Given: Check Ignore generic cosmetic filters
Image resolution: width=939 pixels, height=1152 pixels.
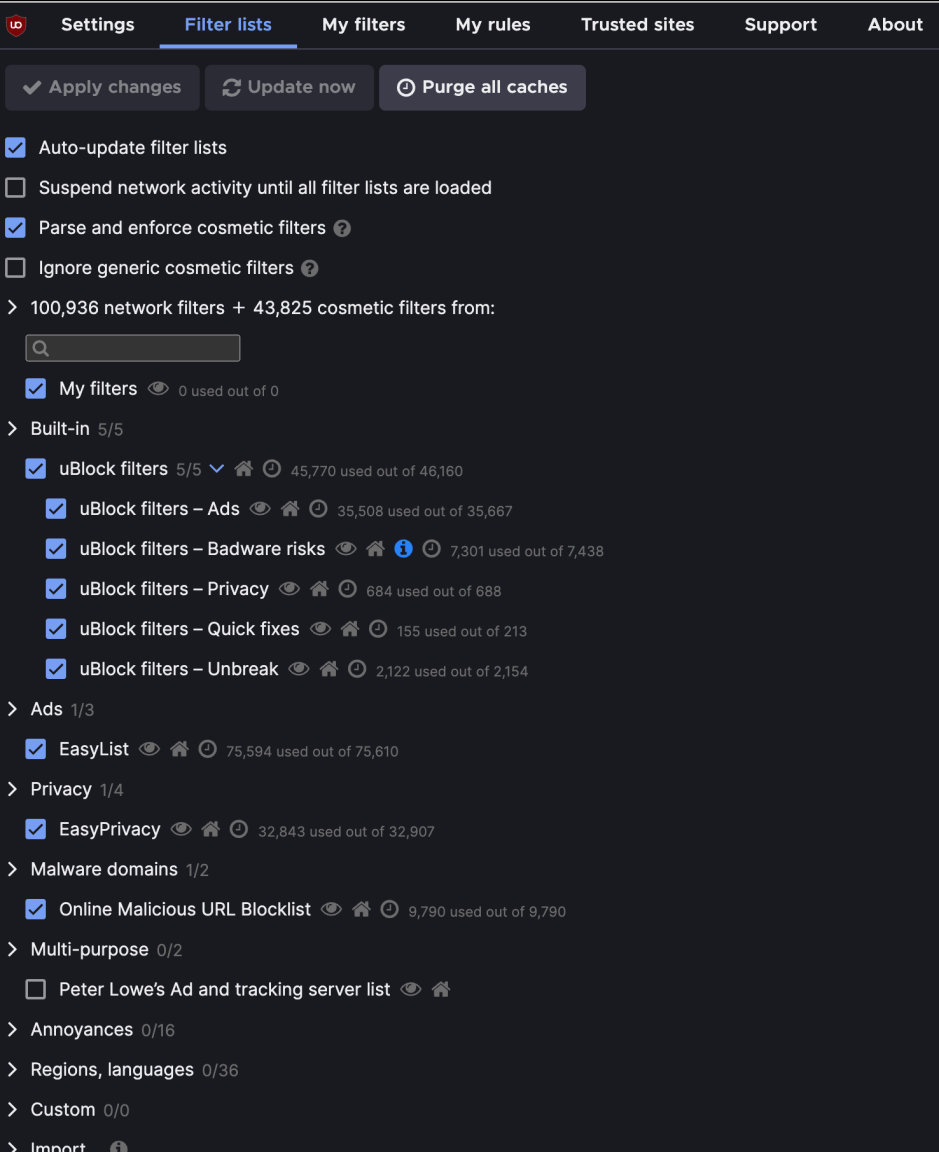Looking at the screenshot, I should (x=15, y=267).
